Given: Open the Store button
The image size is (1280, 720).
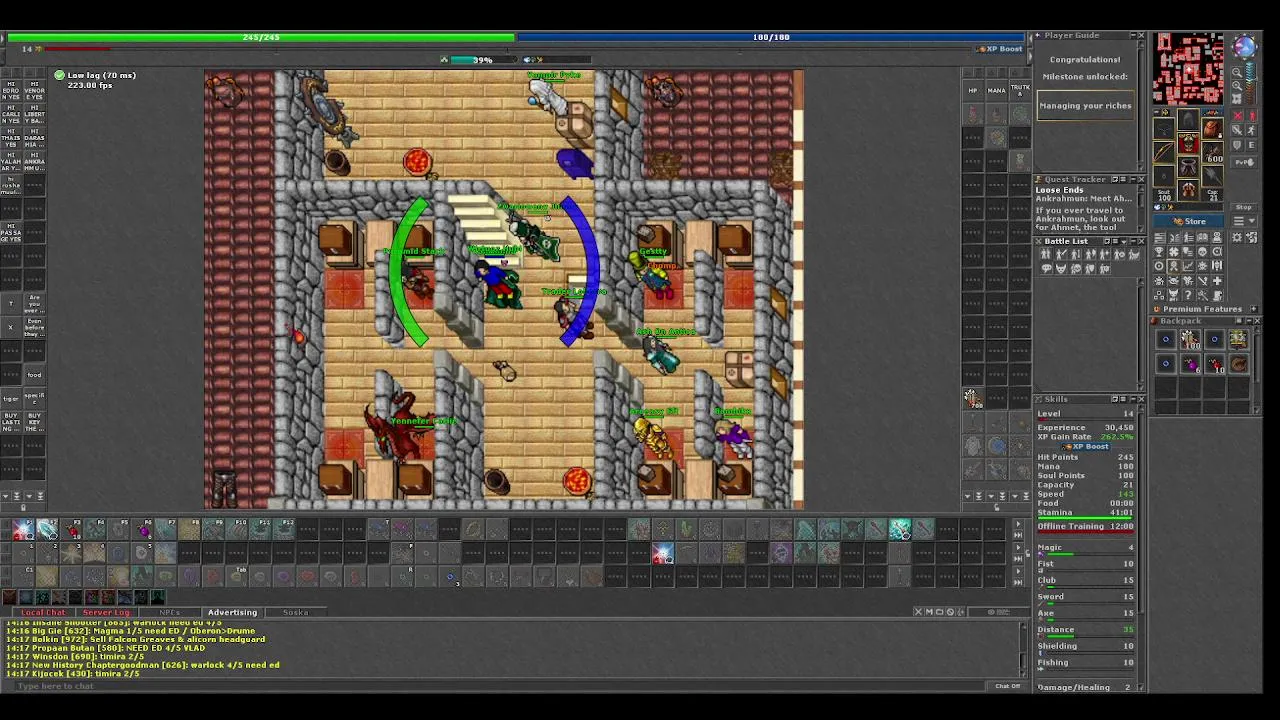Looking at the screenshot, I should (x=1188, y=221).
